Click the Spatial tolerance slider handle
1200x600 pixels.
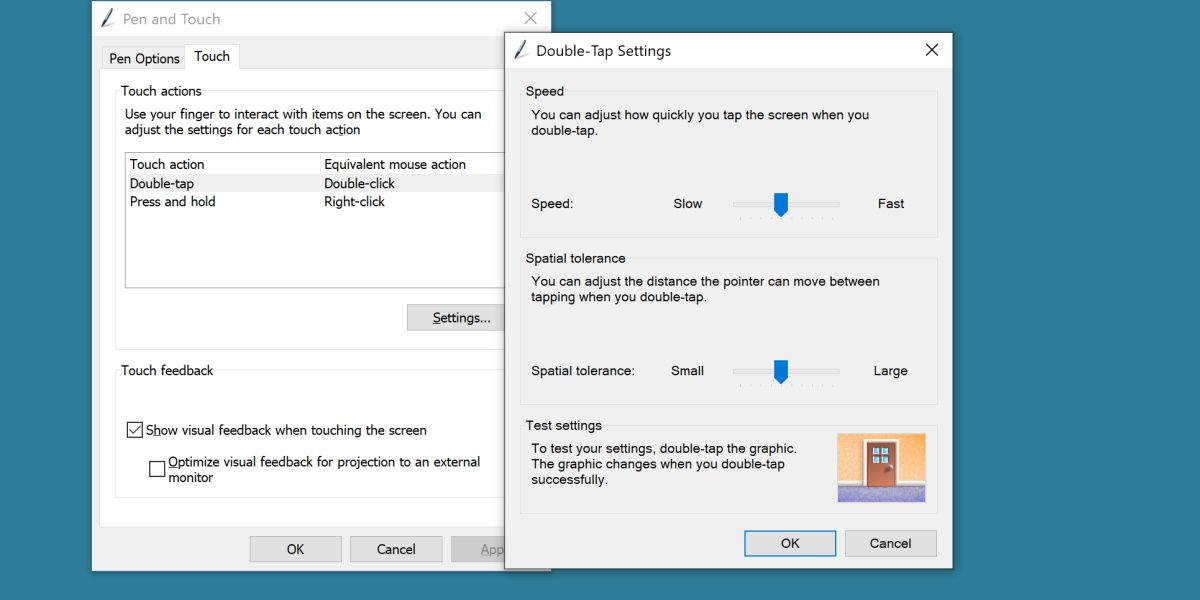point(781,371)
